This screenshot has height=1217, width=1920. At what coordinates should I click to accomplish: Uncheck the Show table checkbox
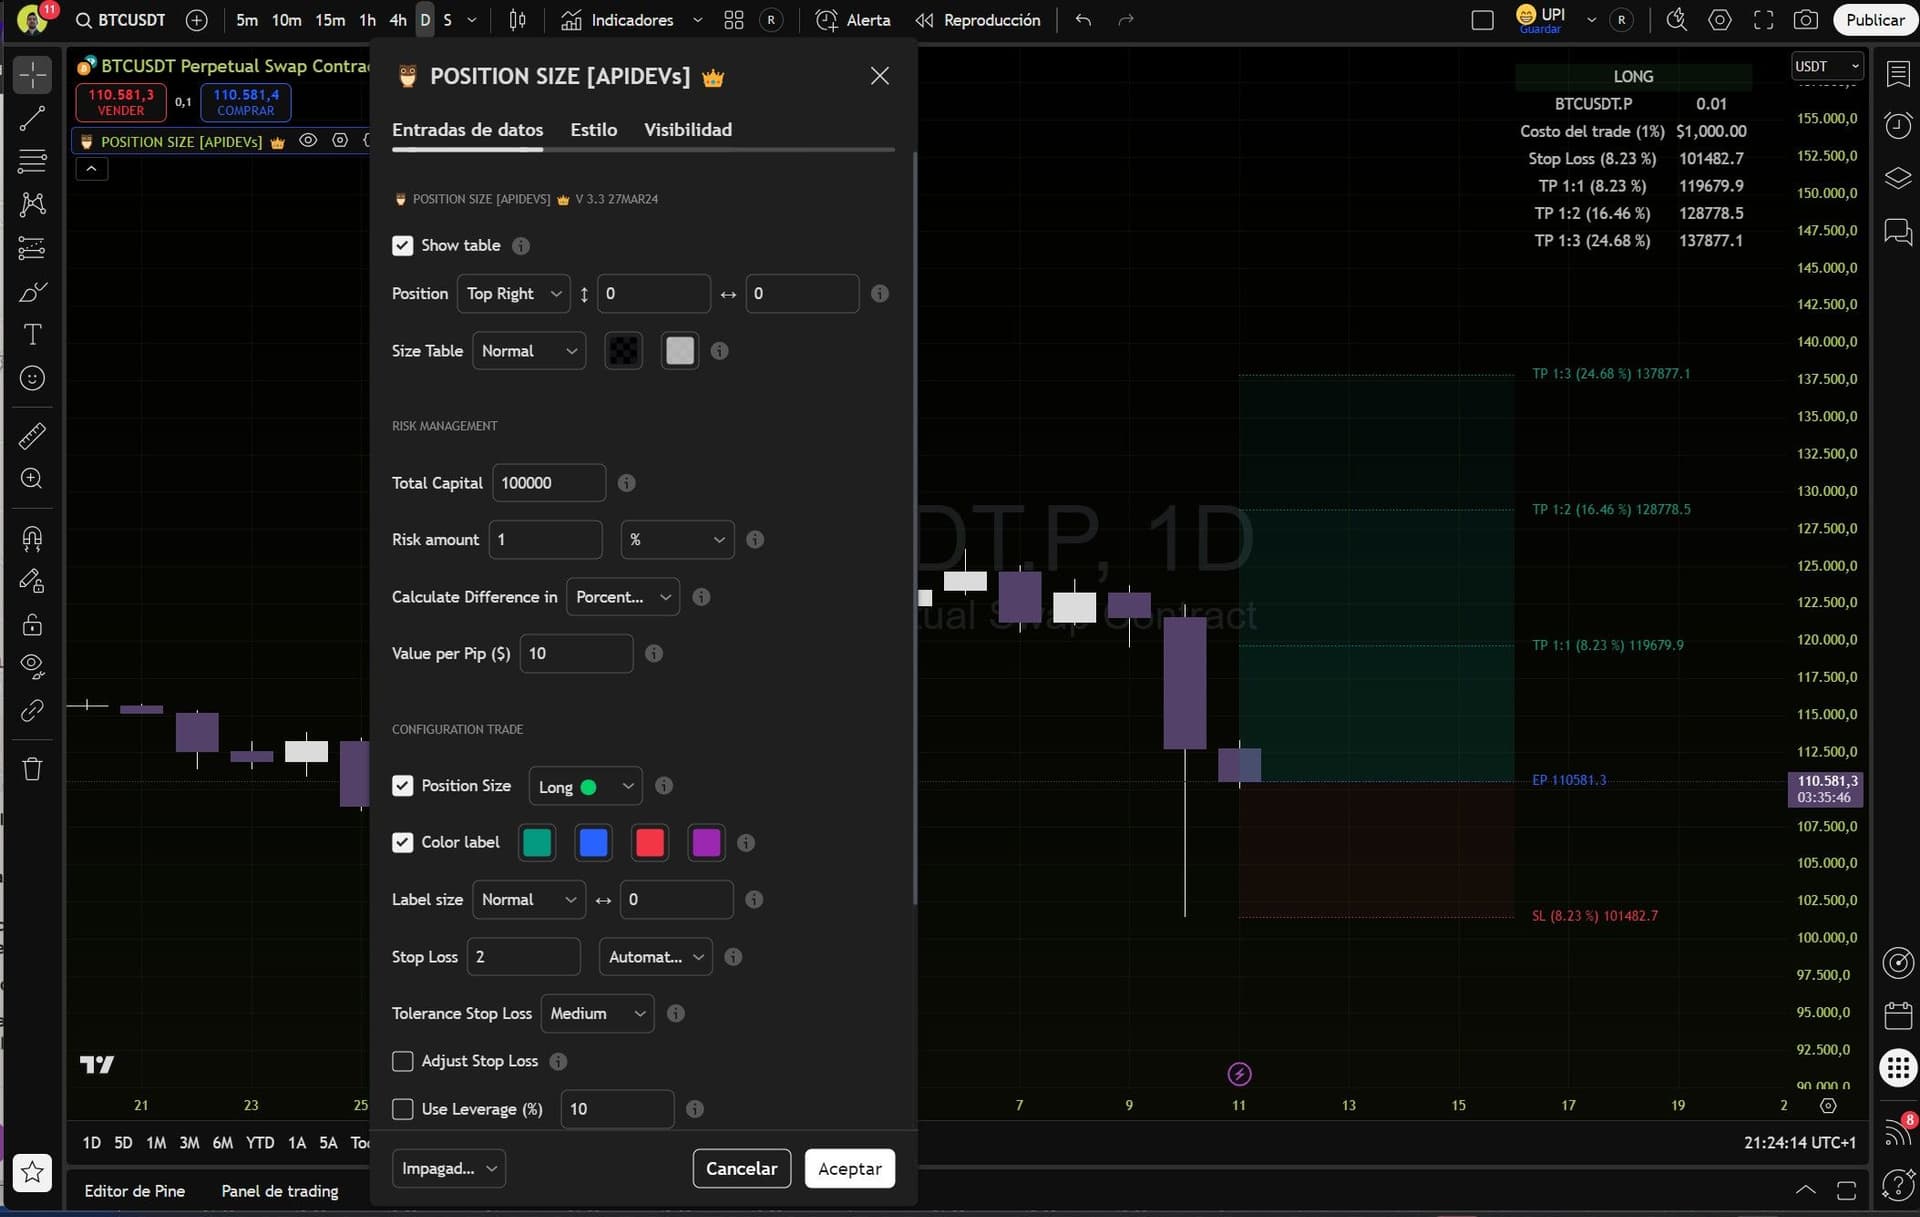click(403, 245)
